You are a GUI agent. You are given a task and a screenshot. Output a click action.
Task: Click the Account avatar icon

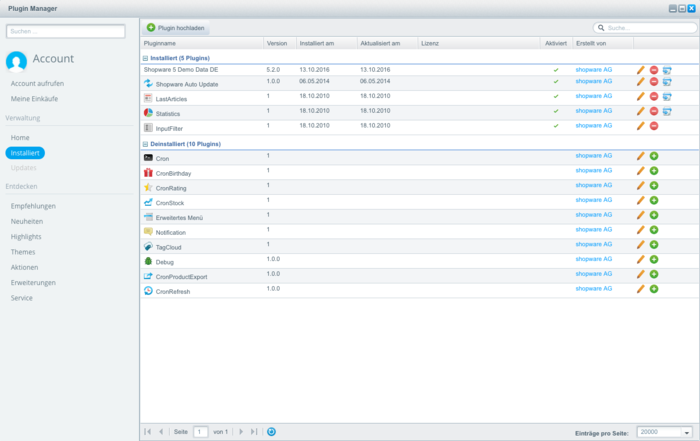pyautogui.click(x=17, y=61)
